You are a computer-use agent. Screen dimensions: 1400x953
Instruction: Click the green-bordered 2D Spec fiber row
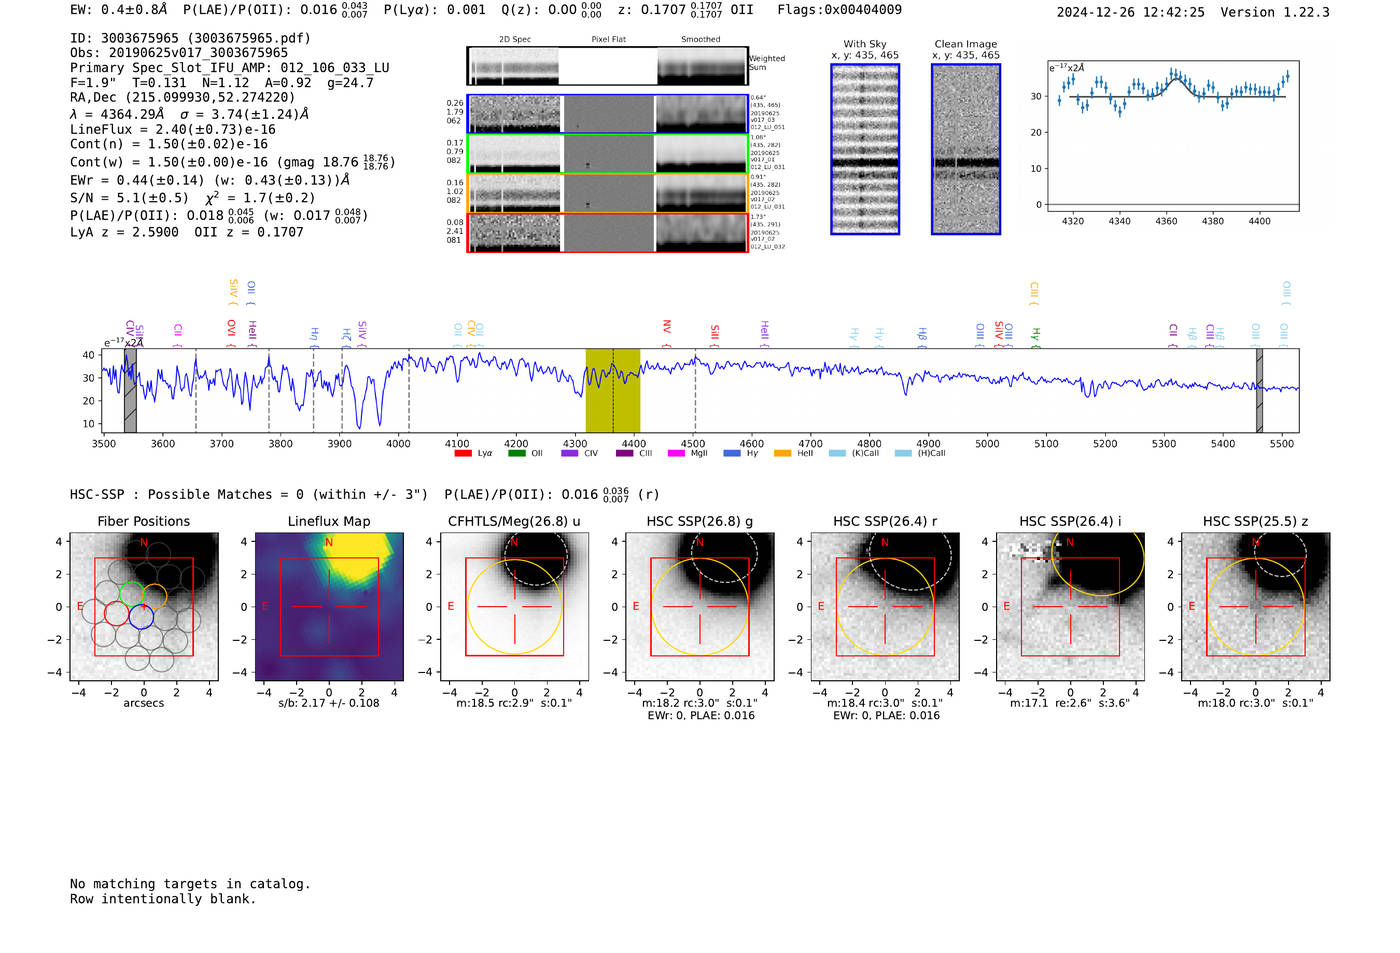point(607,154)
